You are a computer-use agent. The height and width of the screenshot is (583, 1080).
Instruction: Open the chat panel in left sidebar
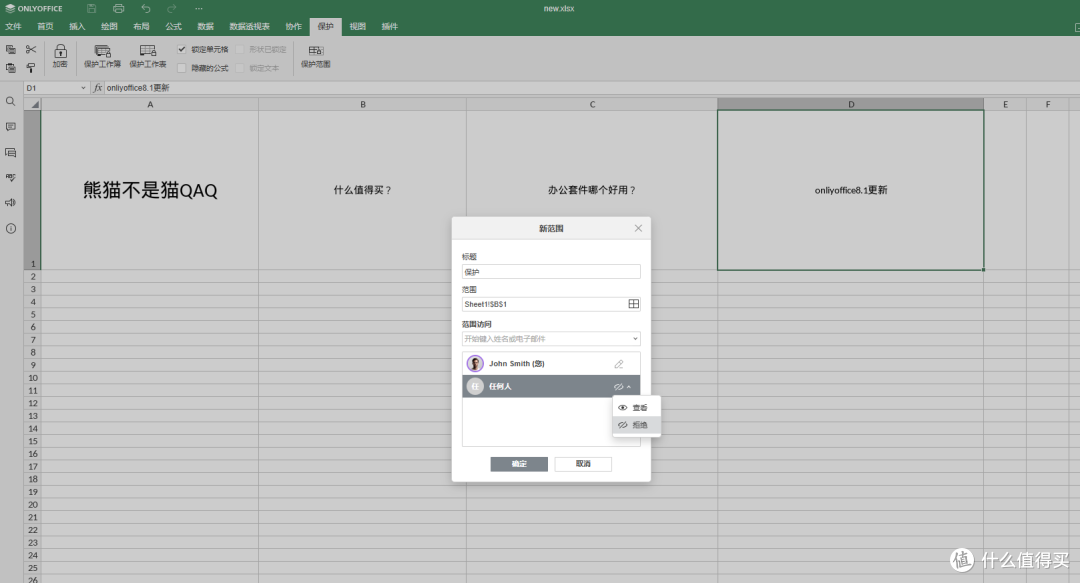tap(10, 152)
